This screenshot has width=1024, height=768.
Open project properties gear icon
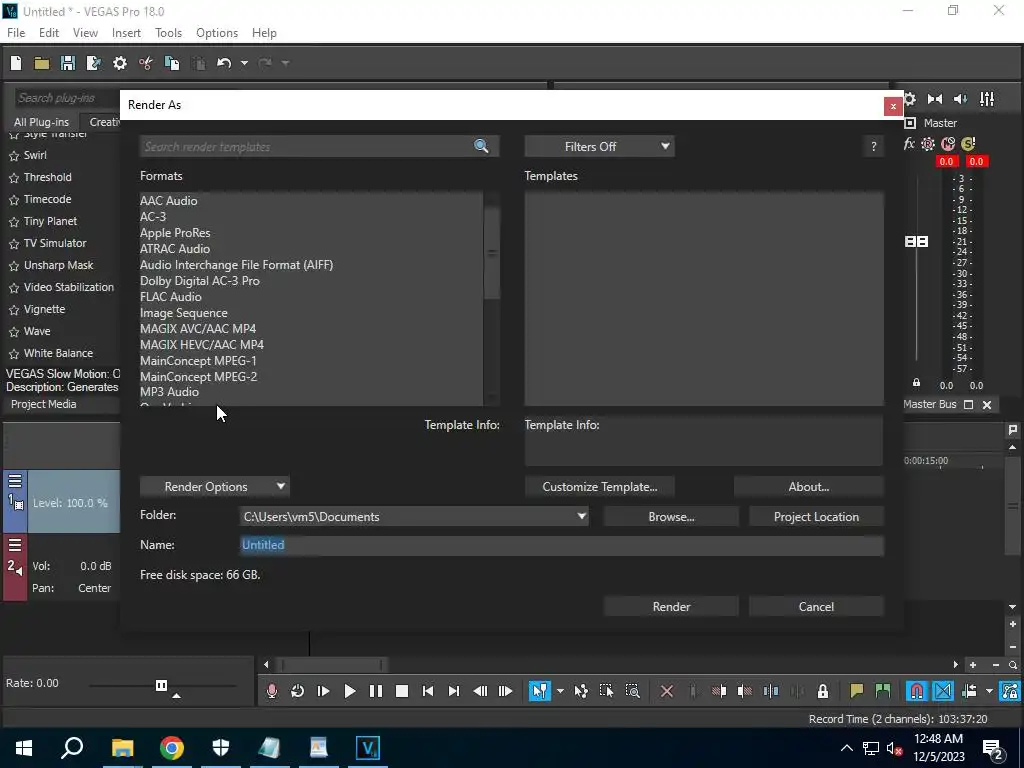120,63
